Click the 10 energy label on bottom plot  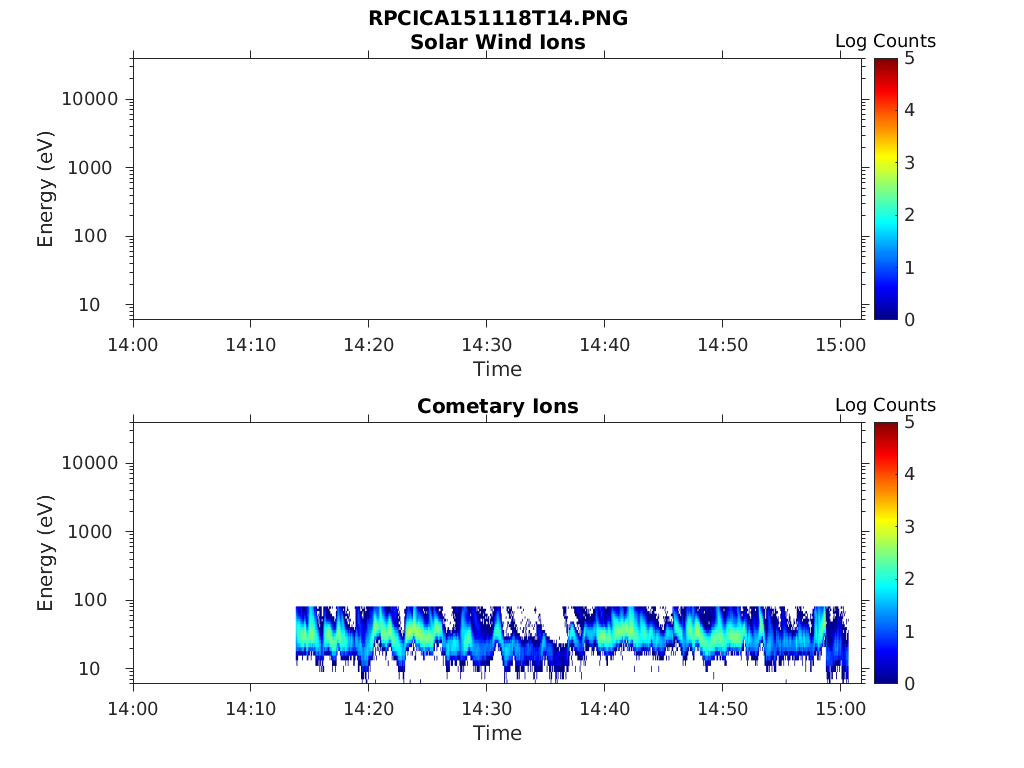click(89, 669)
